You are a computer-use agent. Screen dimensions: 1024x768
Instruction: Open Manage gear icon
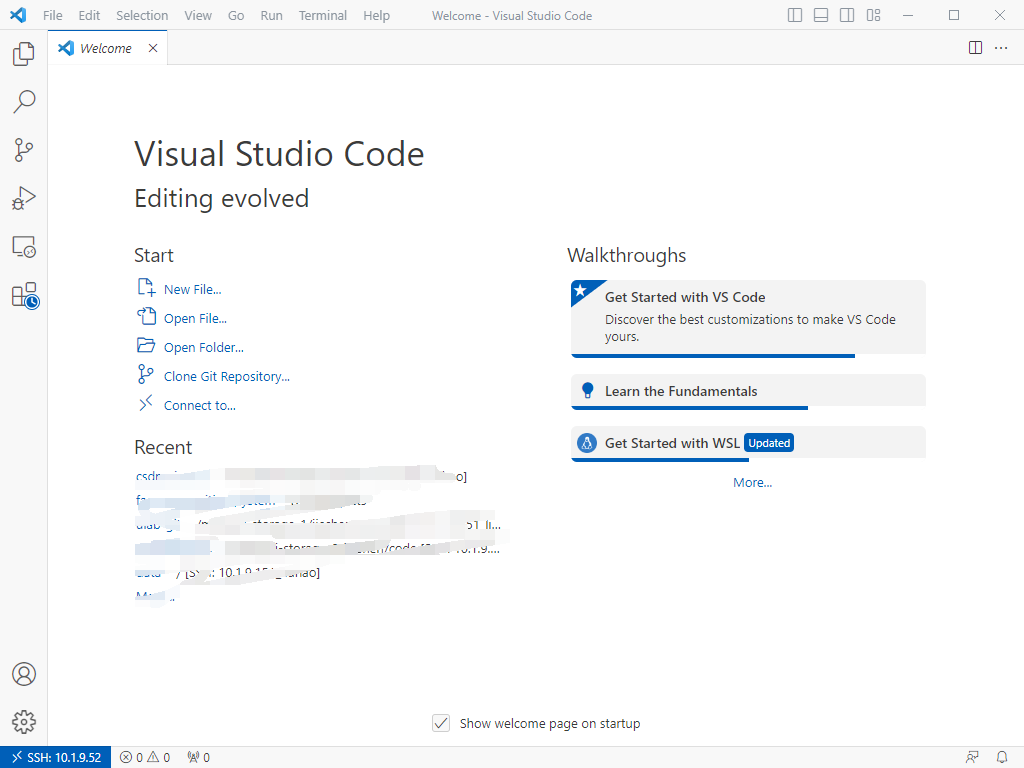point(24,722)
